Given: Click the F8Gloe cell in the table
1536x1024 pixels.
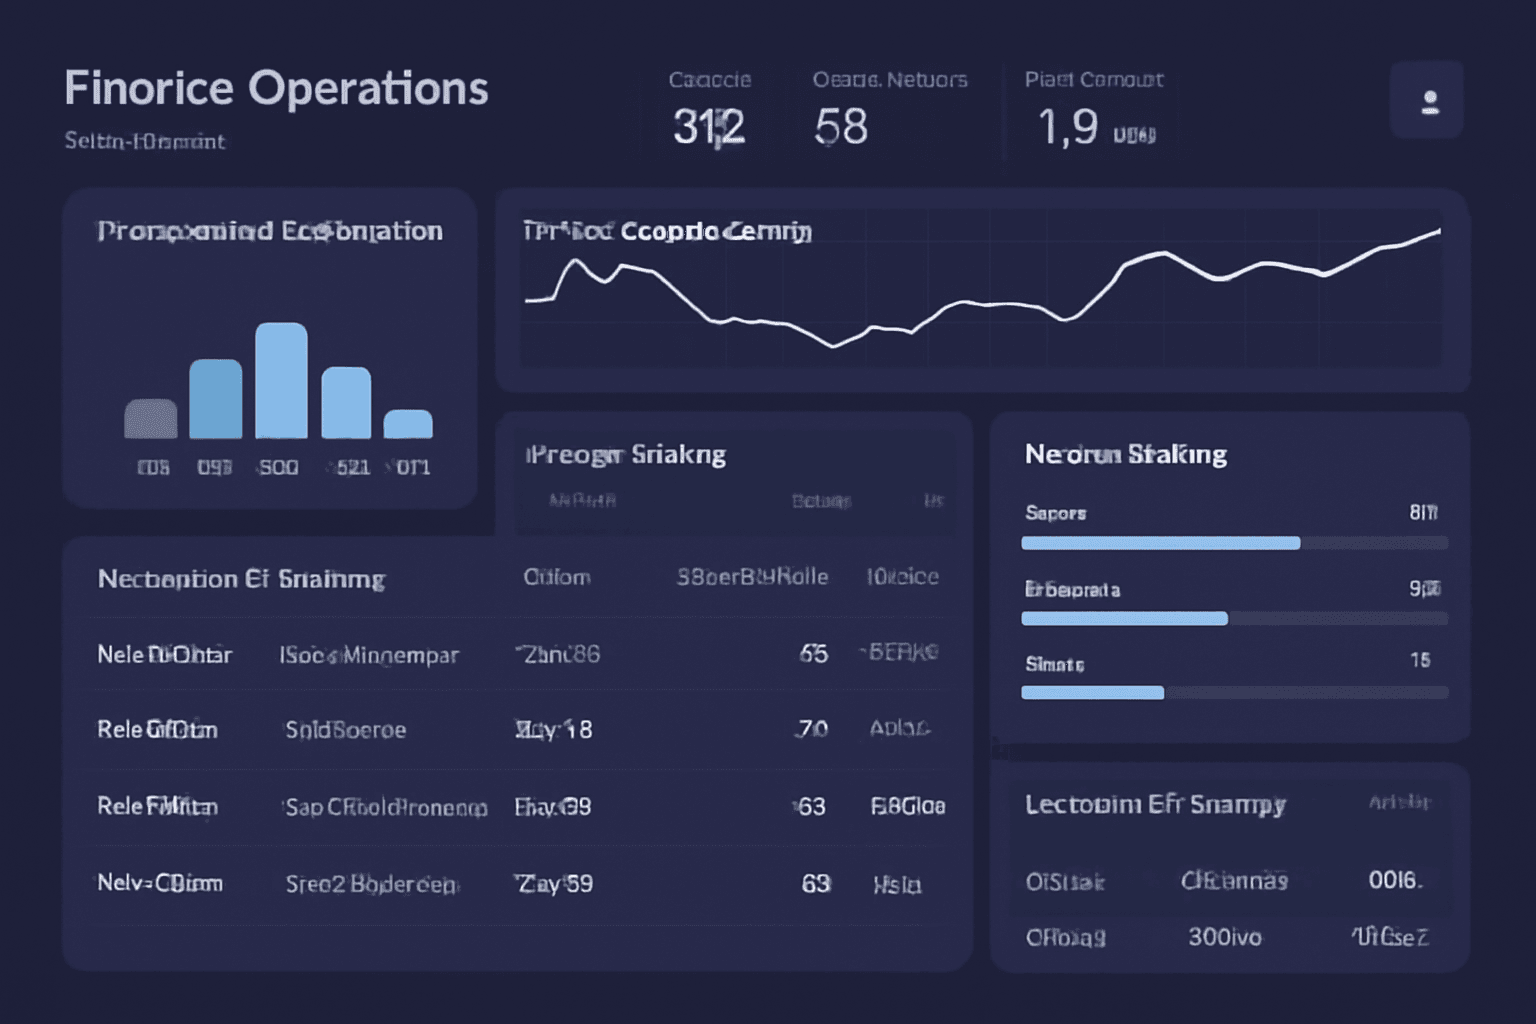Looking at the screenshot, I should tap(908, 806).
